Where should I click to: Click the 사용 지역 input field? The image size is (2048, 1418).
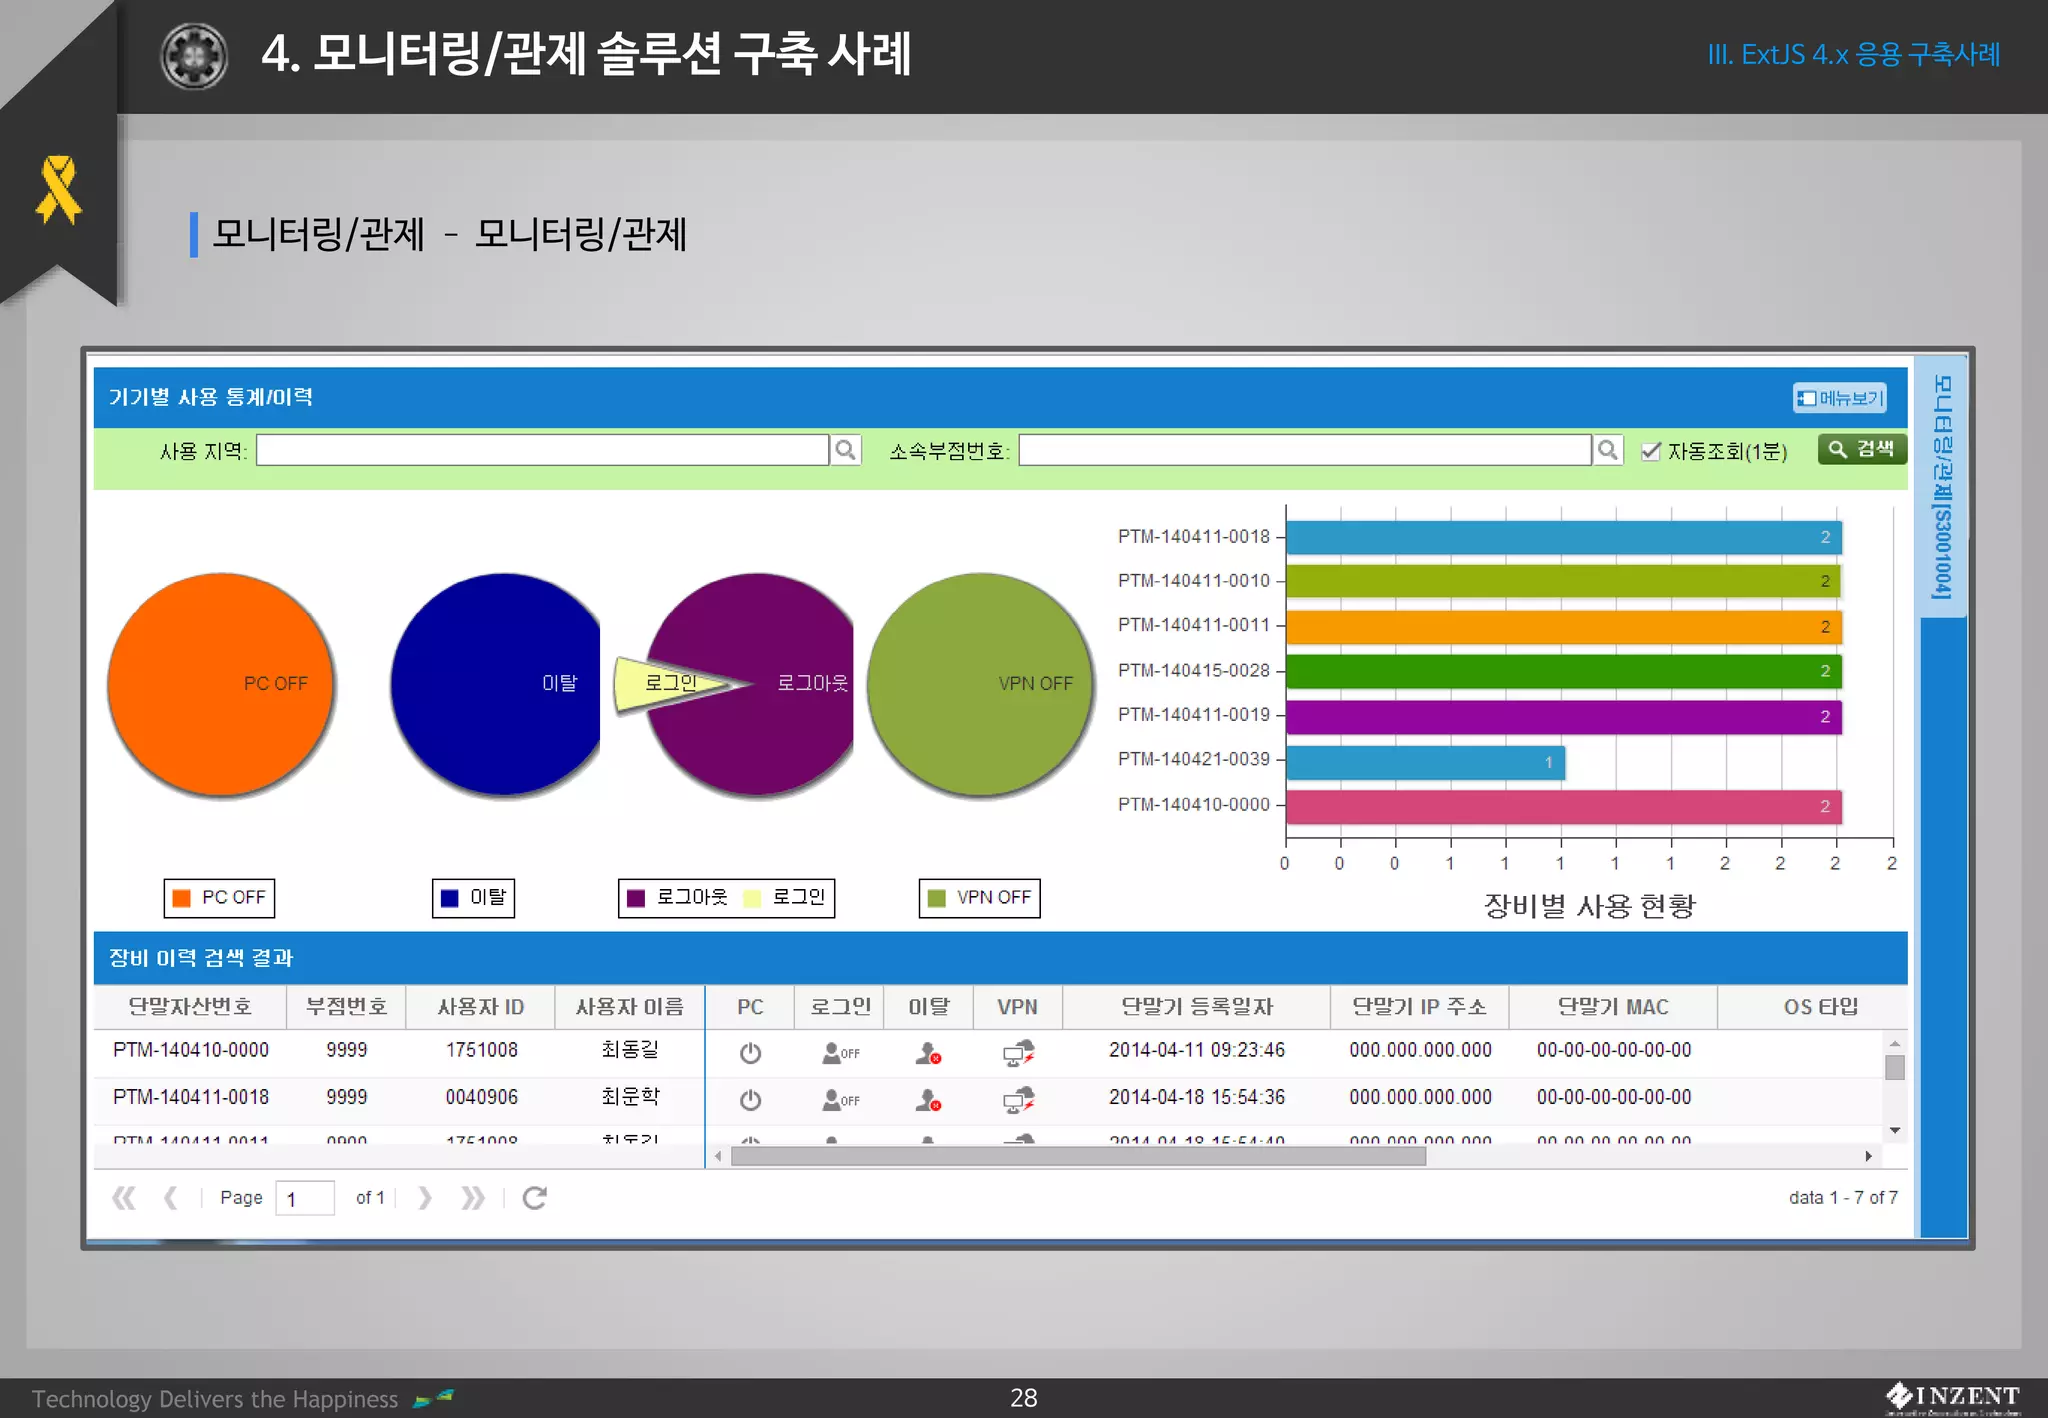pyautogui.click(x=543, y=450)
